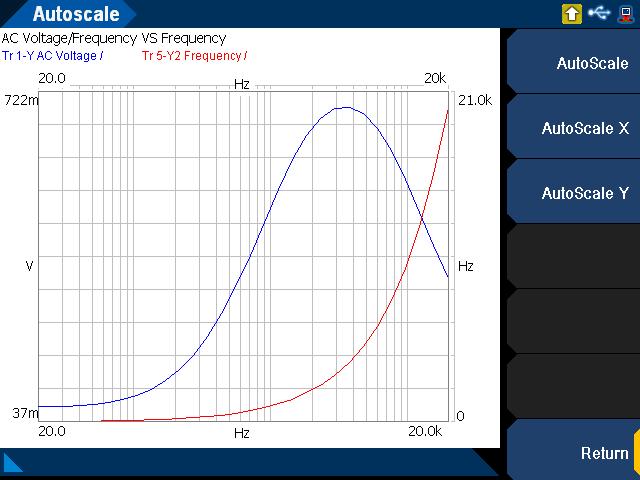Select the AutoScale X softkey
The image size is (640, 480).
coord(573,128)
